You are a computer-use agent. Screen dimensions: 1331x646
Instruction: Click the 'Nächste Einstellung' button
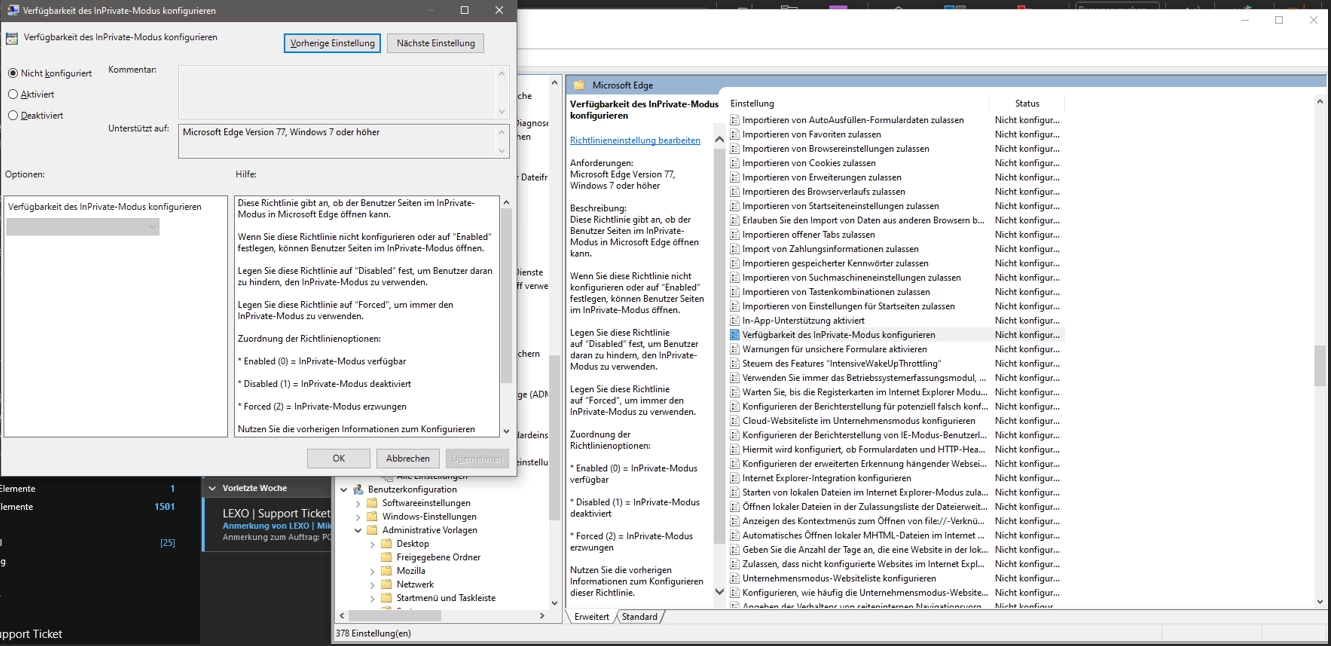click(x=436, y=43)
